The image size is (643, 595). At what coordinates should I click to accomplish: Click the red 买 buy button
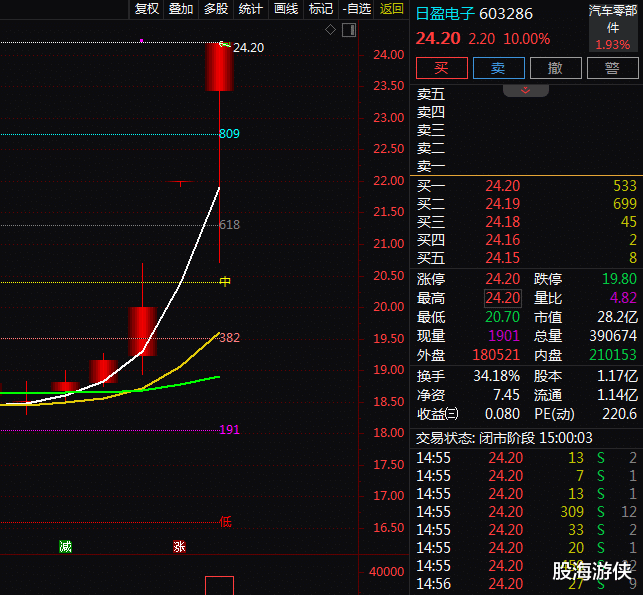(x=442, y=68)
